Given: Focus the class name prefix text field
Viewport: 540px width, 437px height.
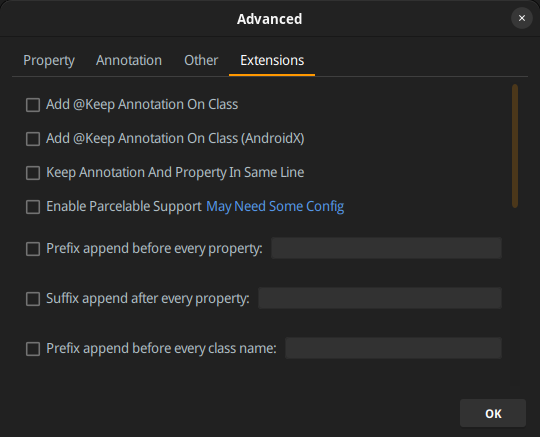Looking at the screenshot, I should 393,348.
